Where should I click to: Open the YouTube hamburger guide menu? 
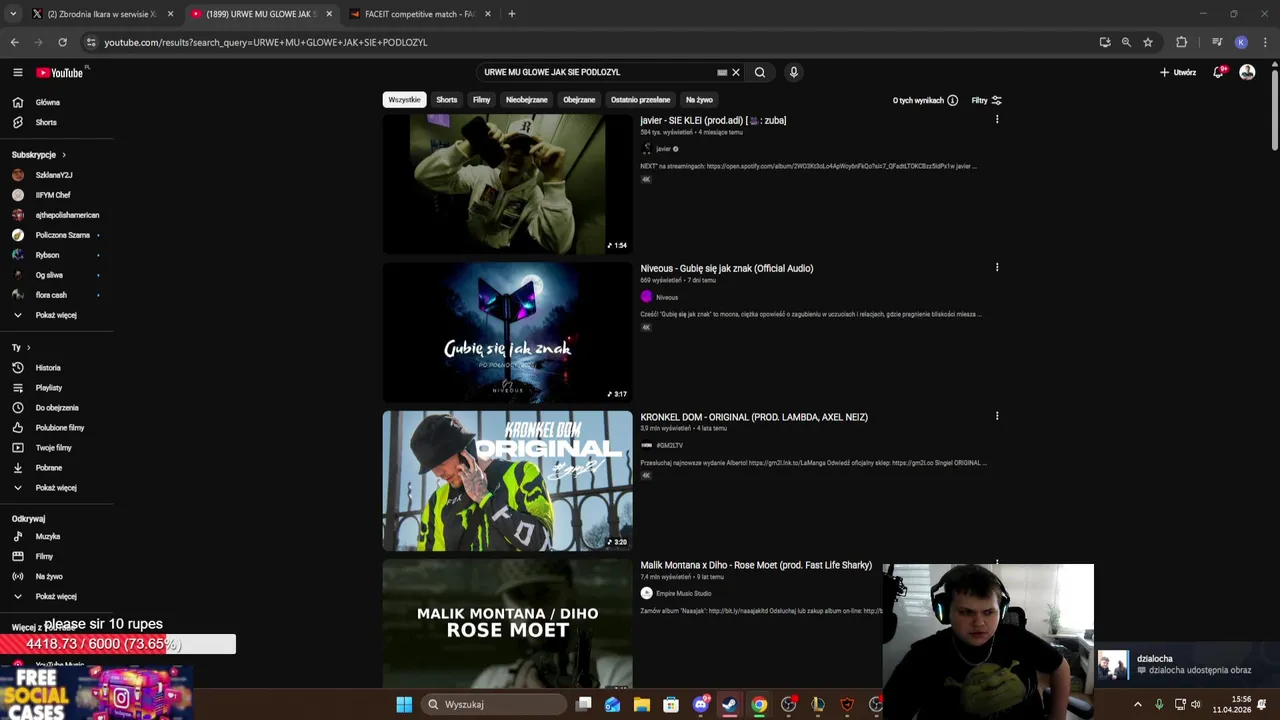[x=17, y=72]
